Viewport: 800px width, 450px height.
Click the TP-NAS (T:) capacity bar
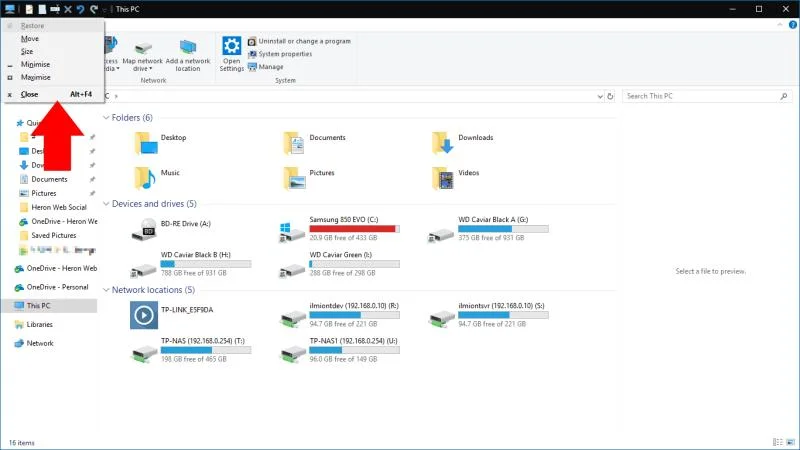pyautogui.click(x=206, y=351)
